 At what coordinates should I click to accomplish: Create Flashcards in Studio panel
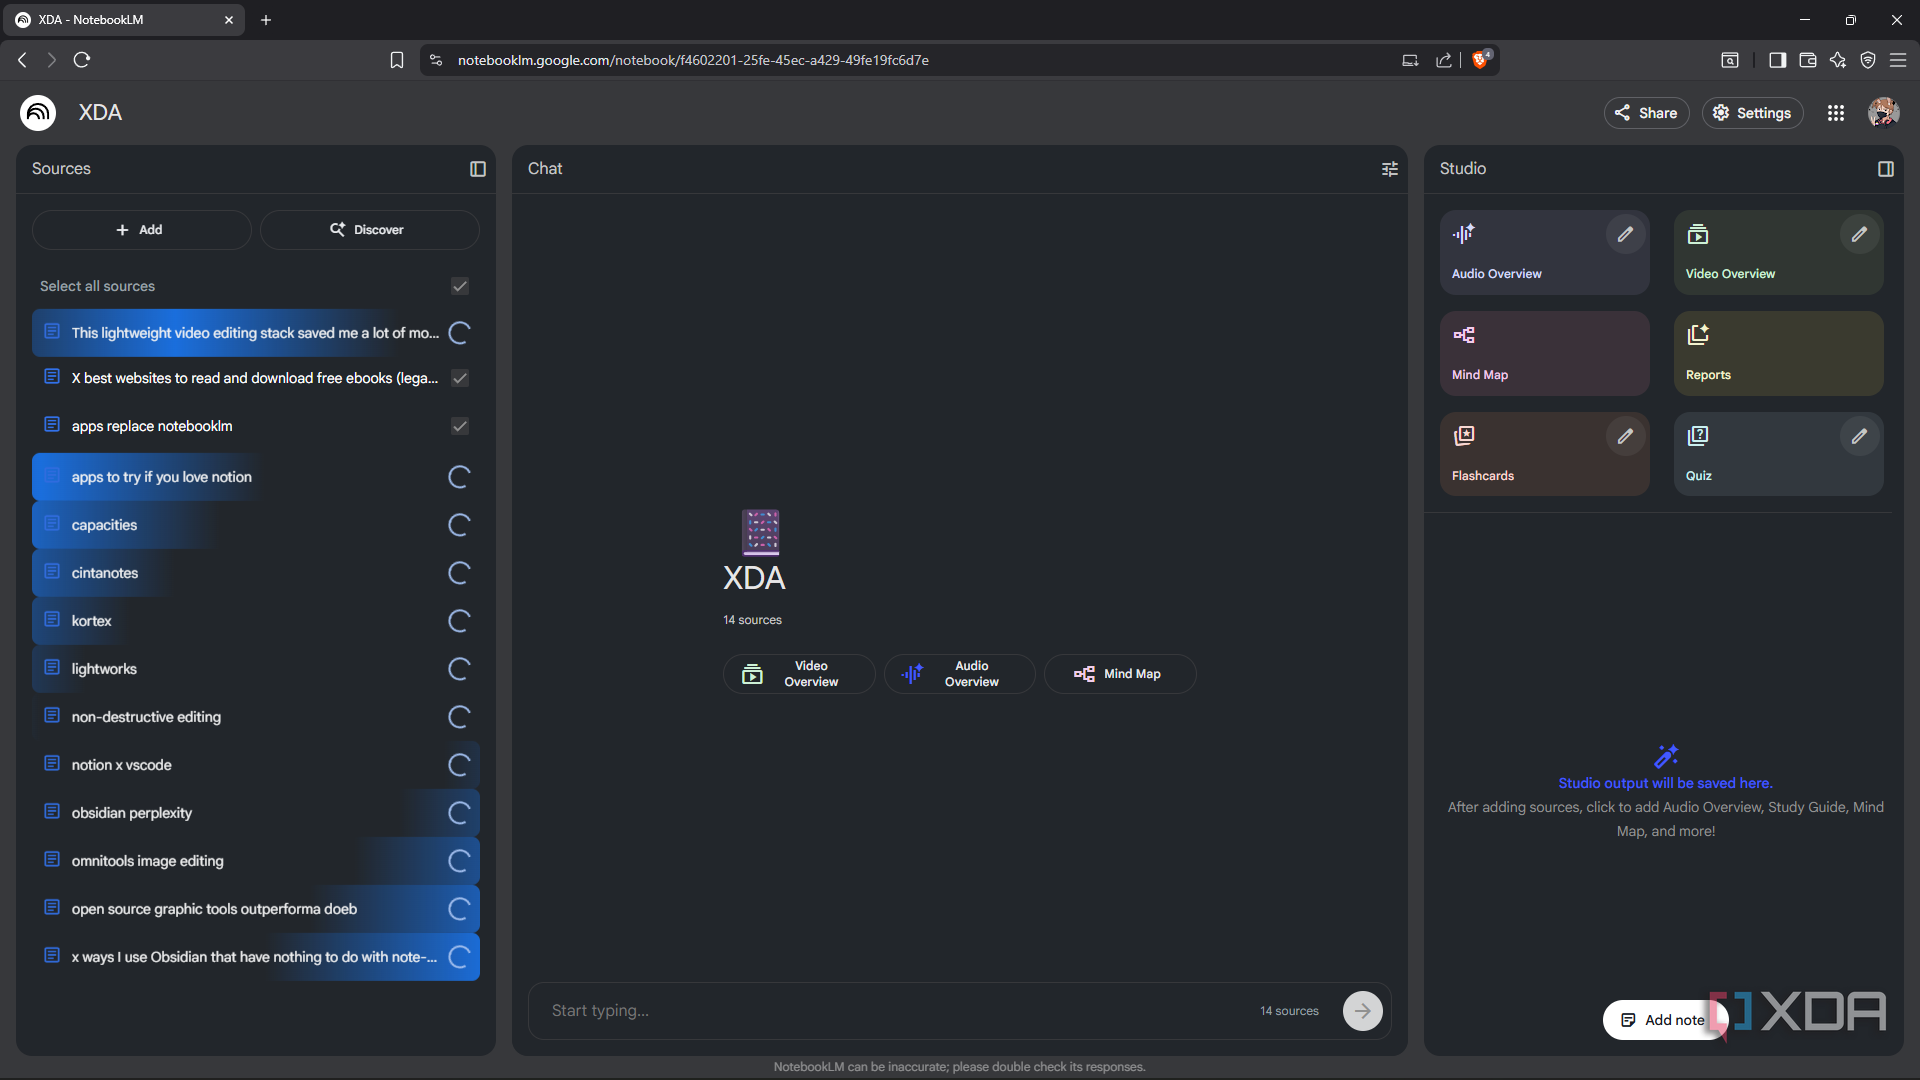[1544, 454]
